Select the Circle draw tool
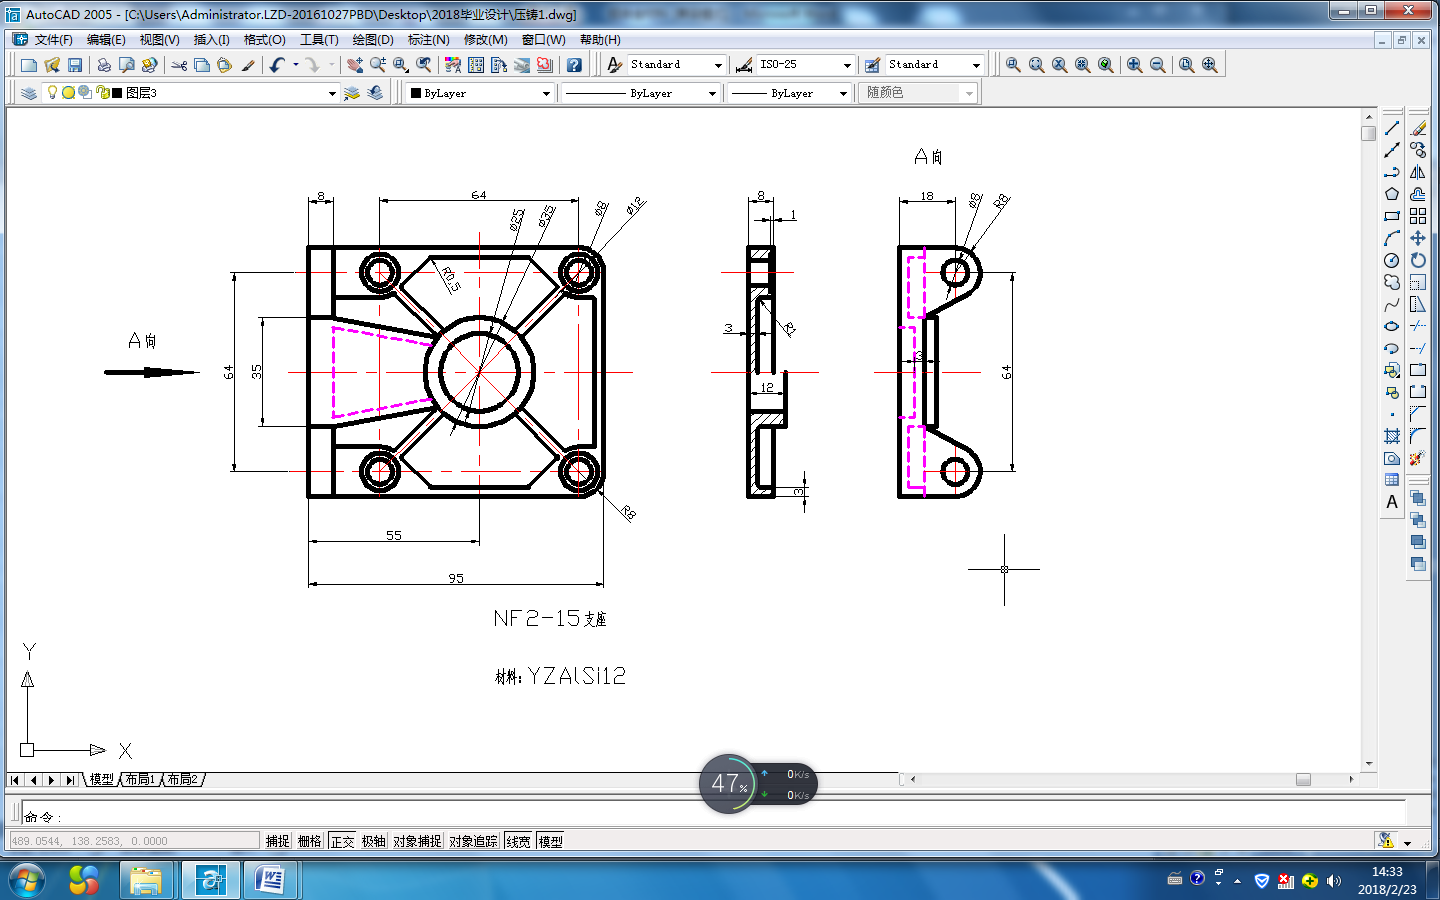 click(x=1391, y=260)
